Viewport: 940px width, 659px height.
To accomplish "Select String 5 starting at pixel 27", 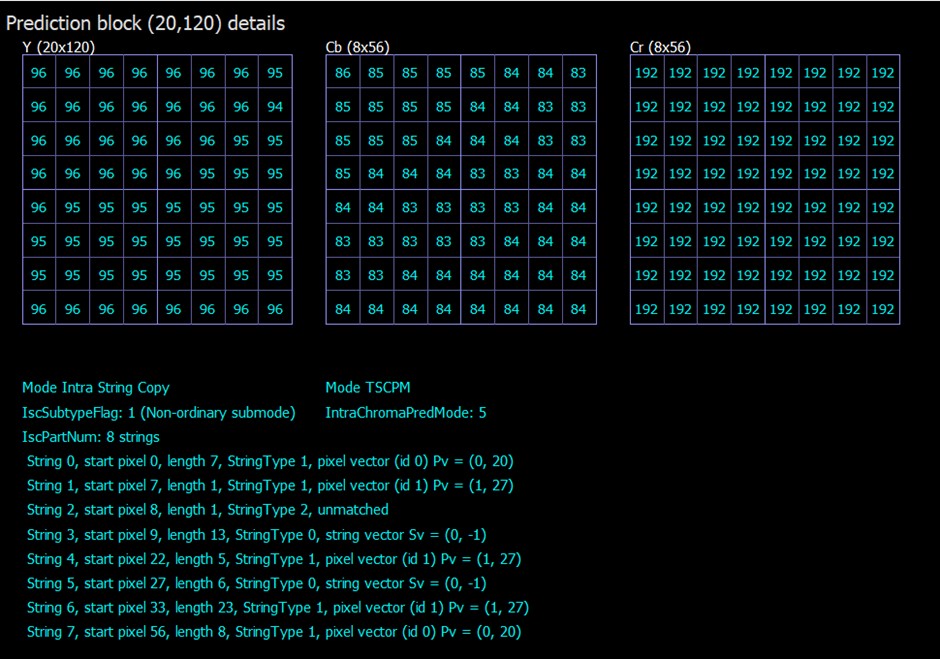I will (257, 583).
